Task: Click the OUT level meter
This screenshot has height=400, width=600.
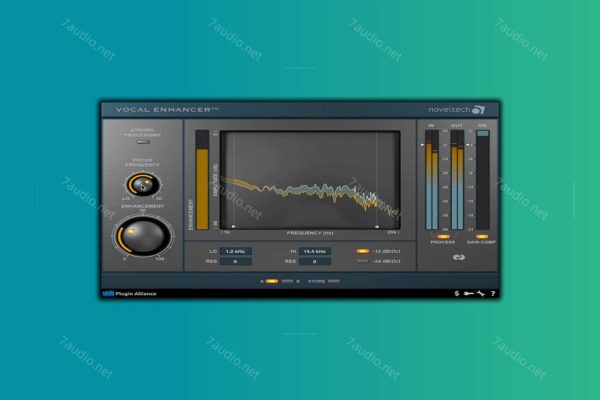Action: [x=457, y=180]
